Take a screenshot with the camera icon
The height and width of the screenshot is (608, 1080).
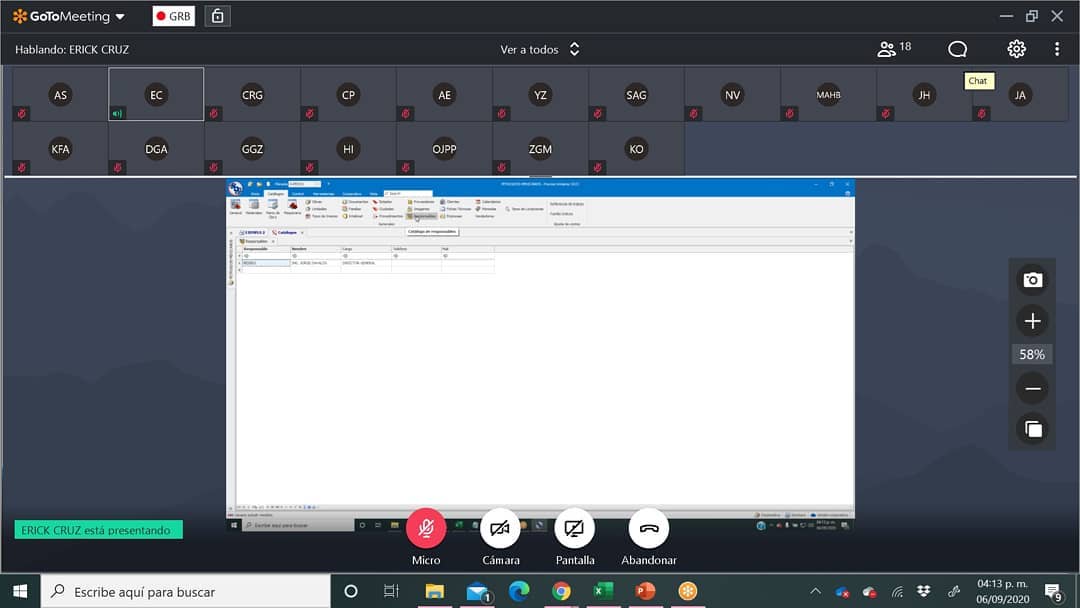click(1032, 280)
